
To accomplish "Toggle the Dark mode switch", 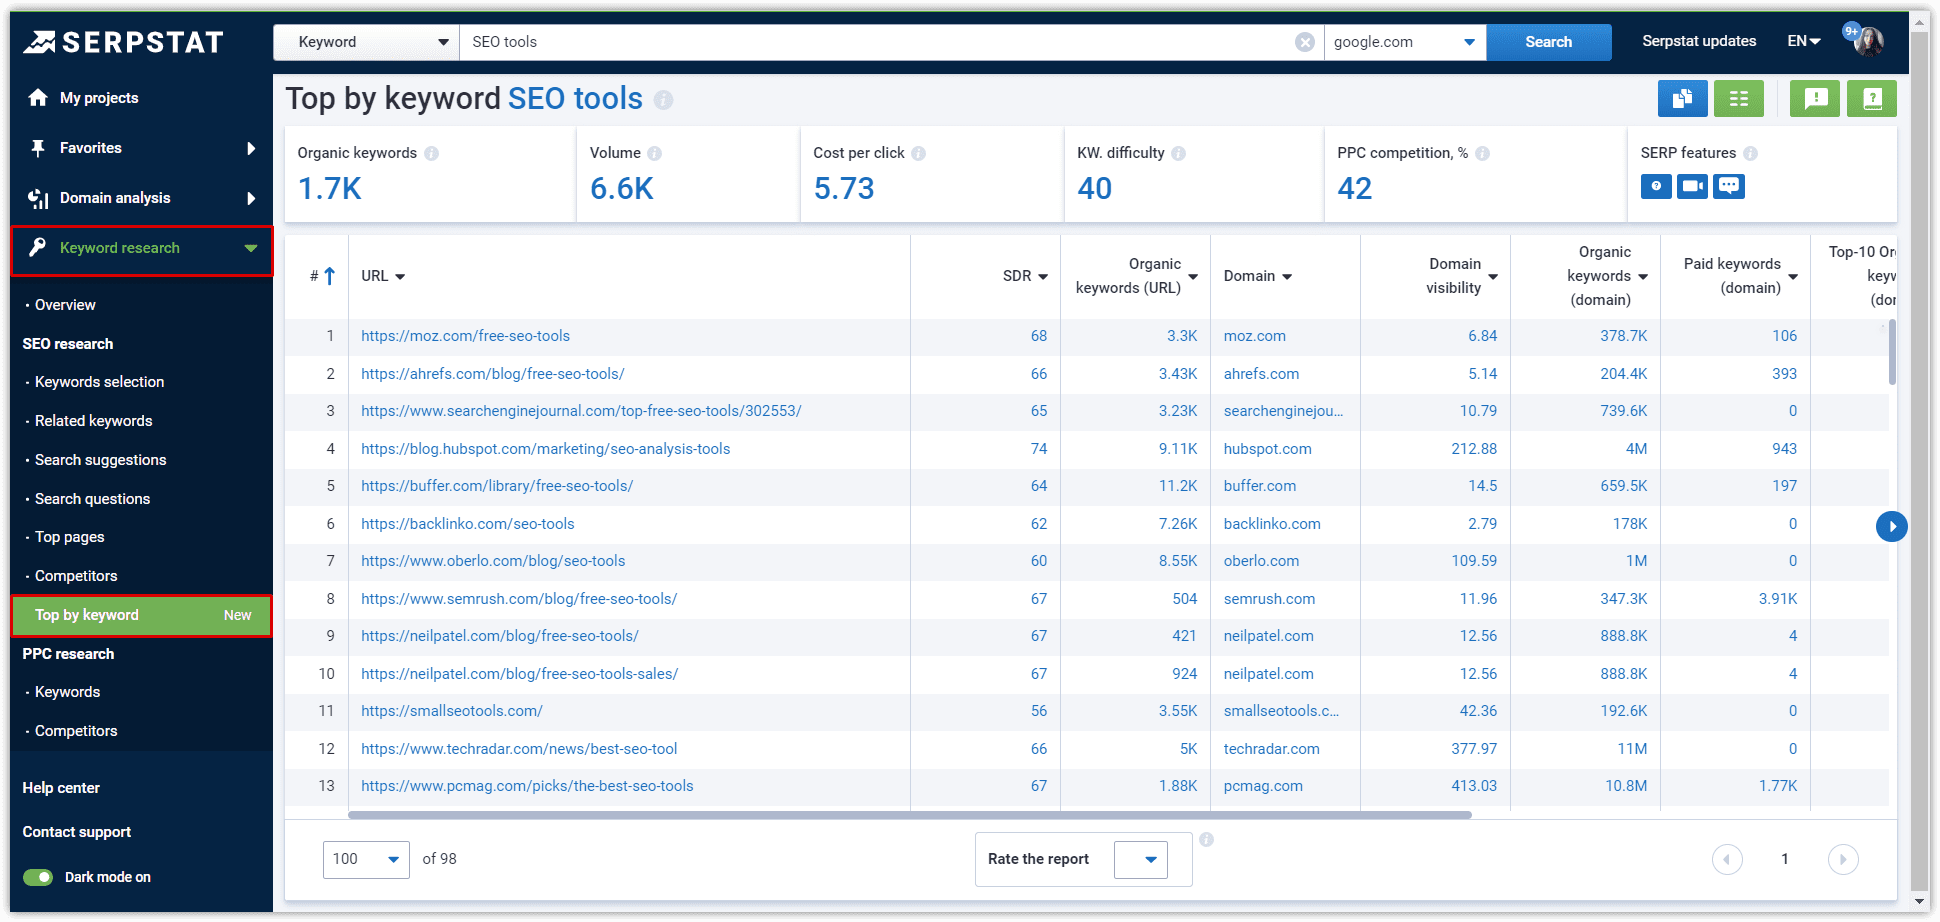I will [x=38, y=877].
